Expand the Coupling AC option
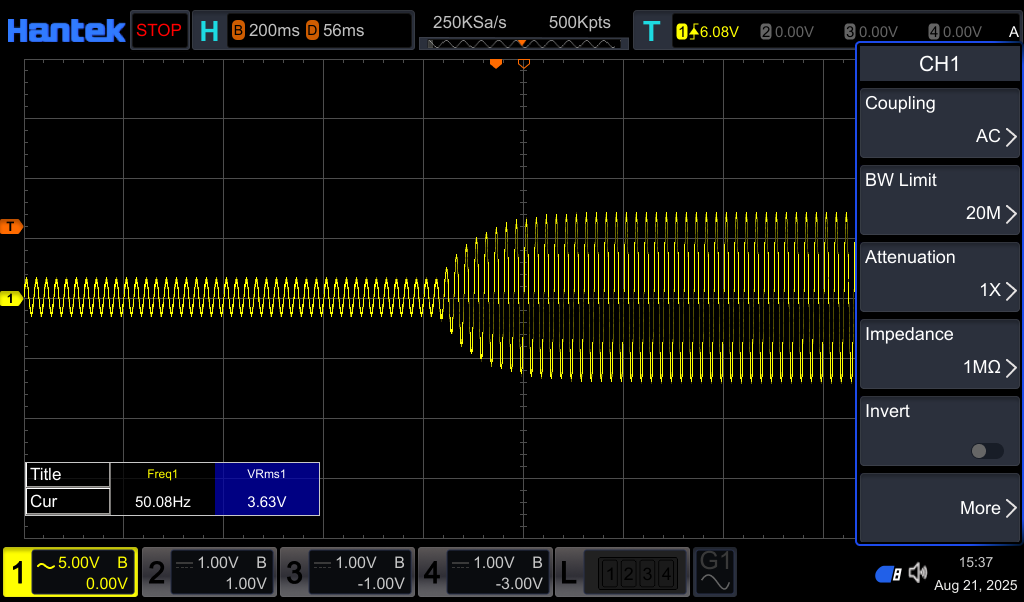Viewport: 1024px width, 602px height. tap(938, 120)
